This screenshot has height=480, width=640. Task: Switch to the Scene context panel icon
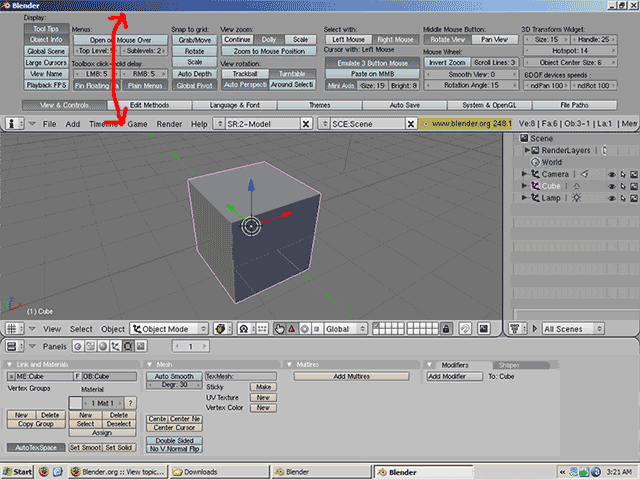point(140,346)
